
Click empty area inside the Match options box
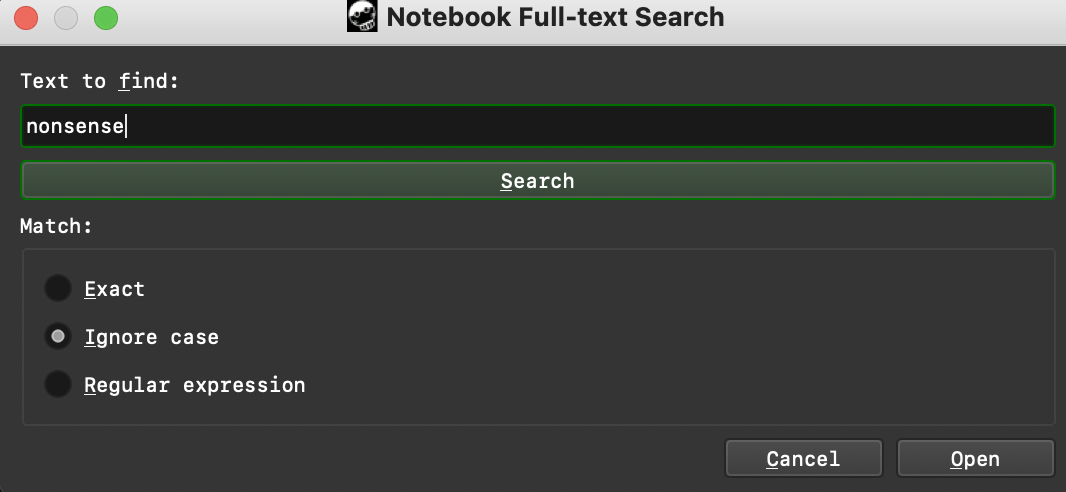click(x=680, y=336)
